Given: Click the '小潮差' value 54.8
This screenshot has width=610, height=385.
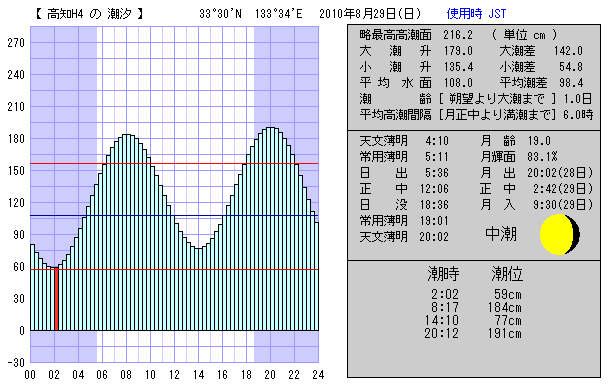Looking at the screenshot, I should 571,67.
